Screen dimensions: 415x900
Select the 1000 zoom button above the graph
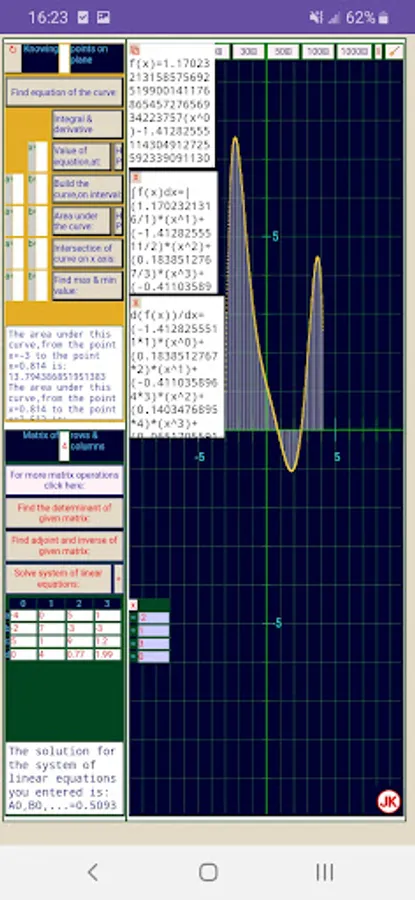point(318,52)
